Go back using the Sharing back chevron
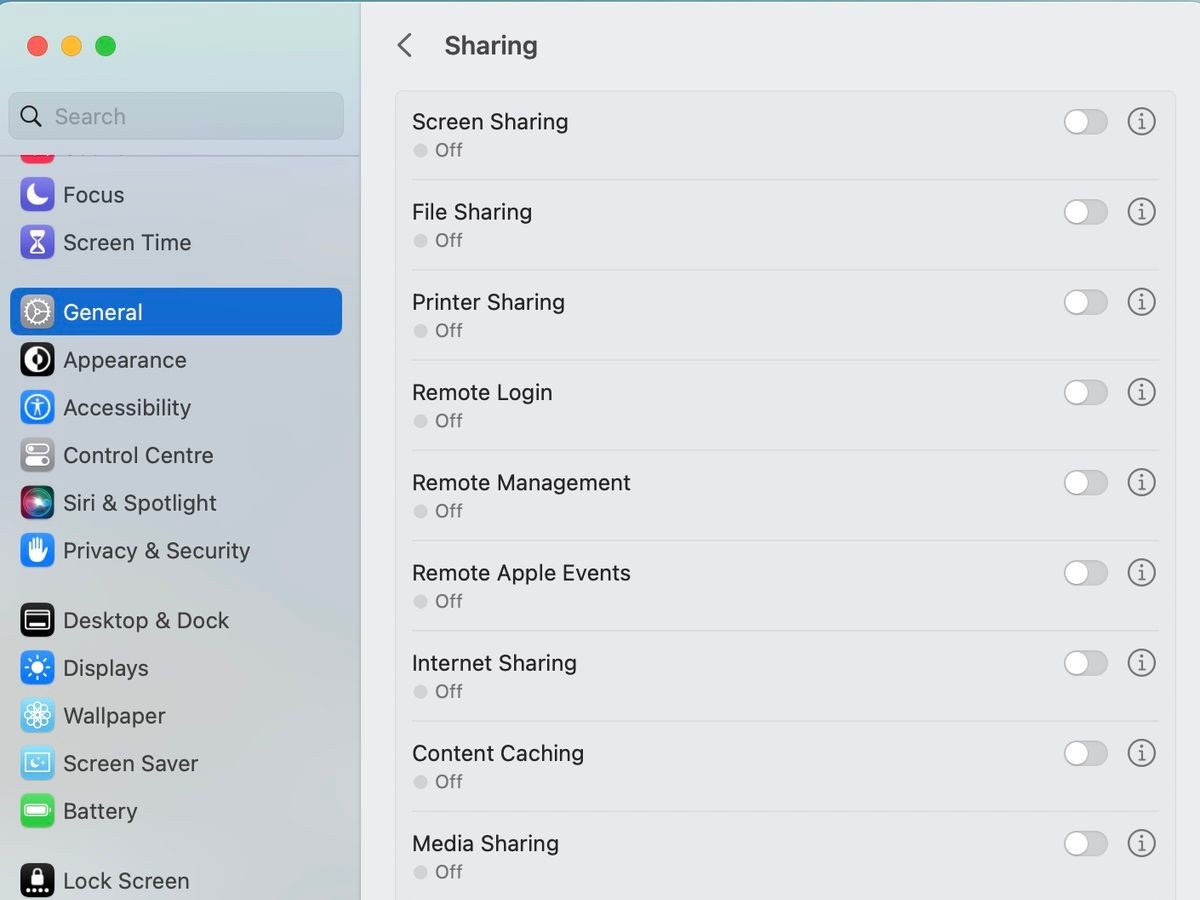Screen dimensions: 1200x900 pyautogui.click(x=404, y=45)
